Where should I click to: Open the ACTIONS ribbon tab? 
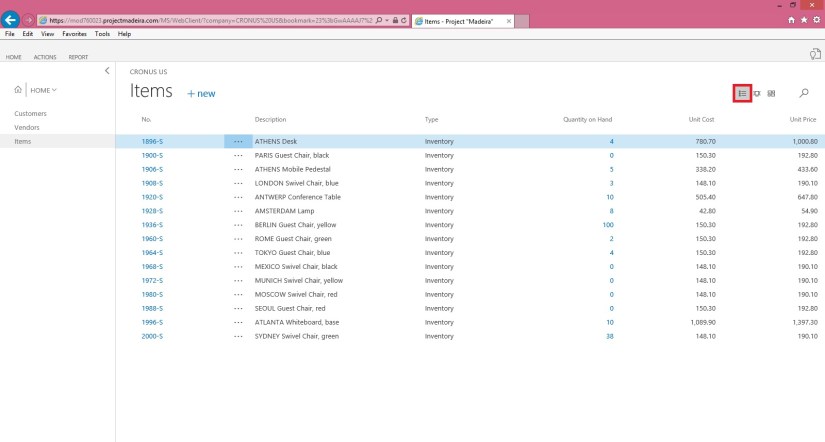pos(45,57)
